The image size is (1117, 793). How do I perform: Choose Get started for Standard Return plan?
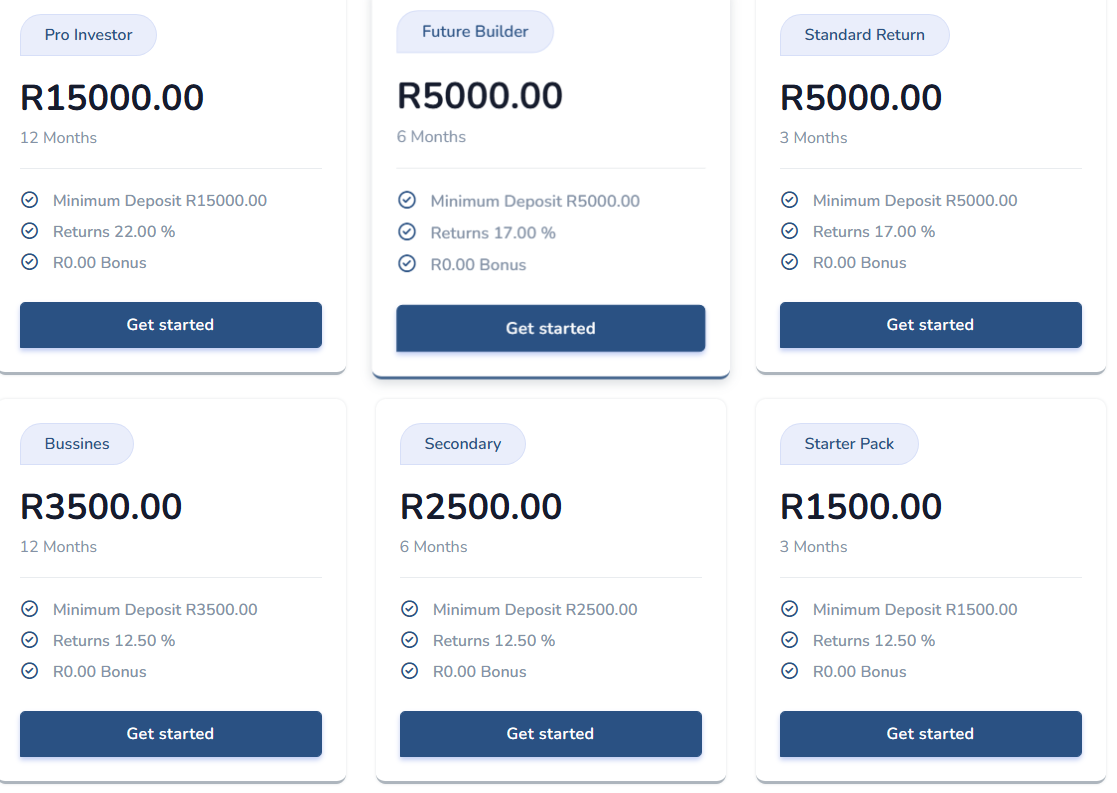pyautogui.click(x=930, y=325)
